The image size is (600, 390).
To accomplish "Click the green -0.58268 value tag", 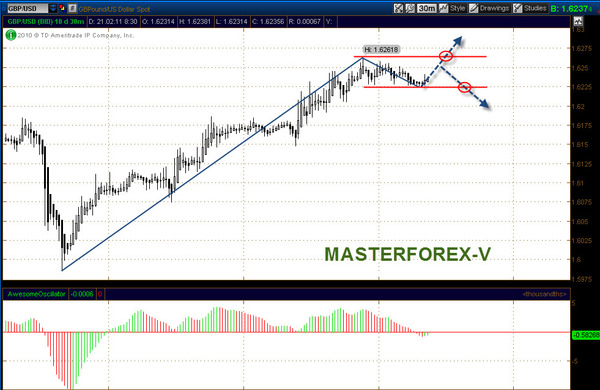I will [x=586, y=335].
